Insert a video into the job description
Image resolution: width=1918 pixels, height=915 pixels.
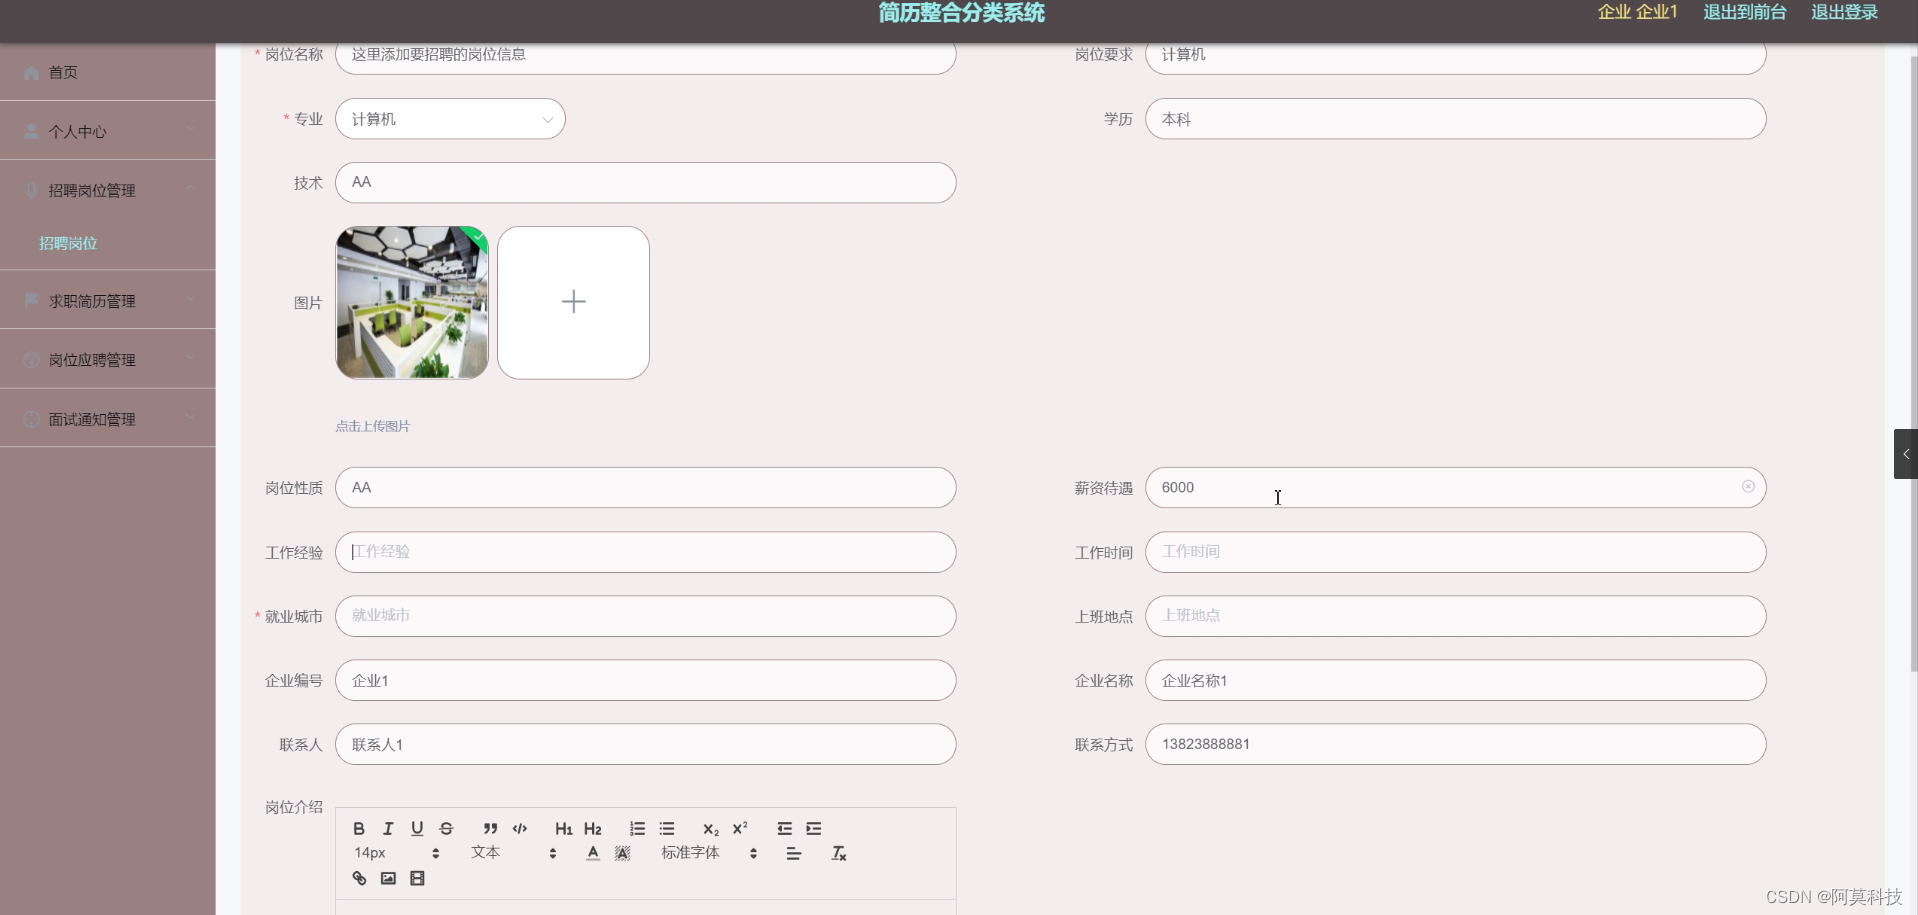click(x=417, y=877)
